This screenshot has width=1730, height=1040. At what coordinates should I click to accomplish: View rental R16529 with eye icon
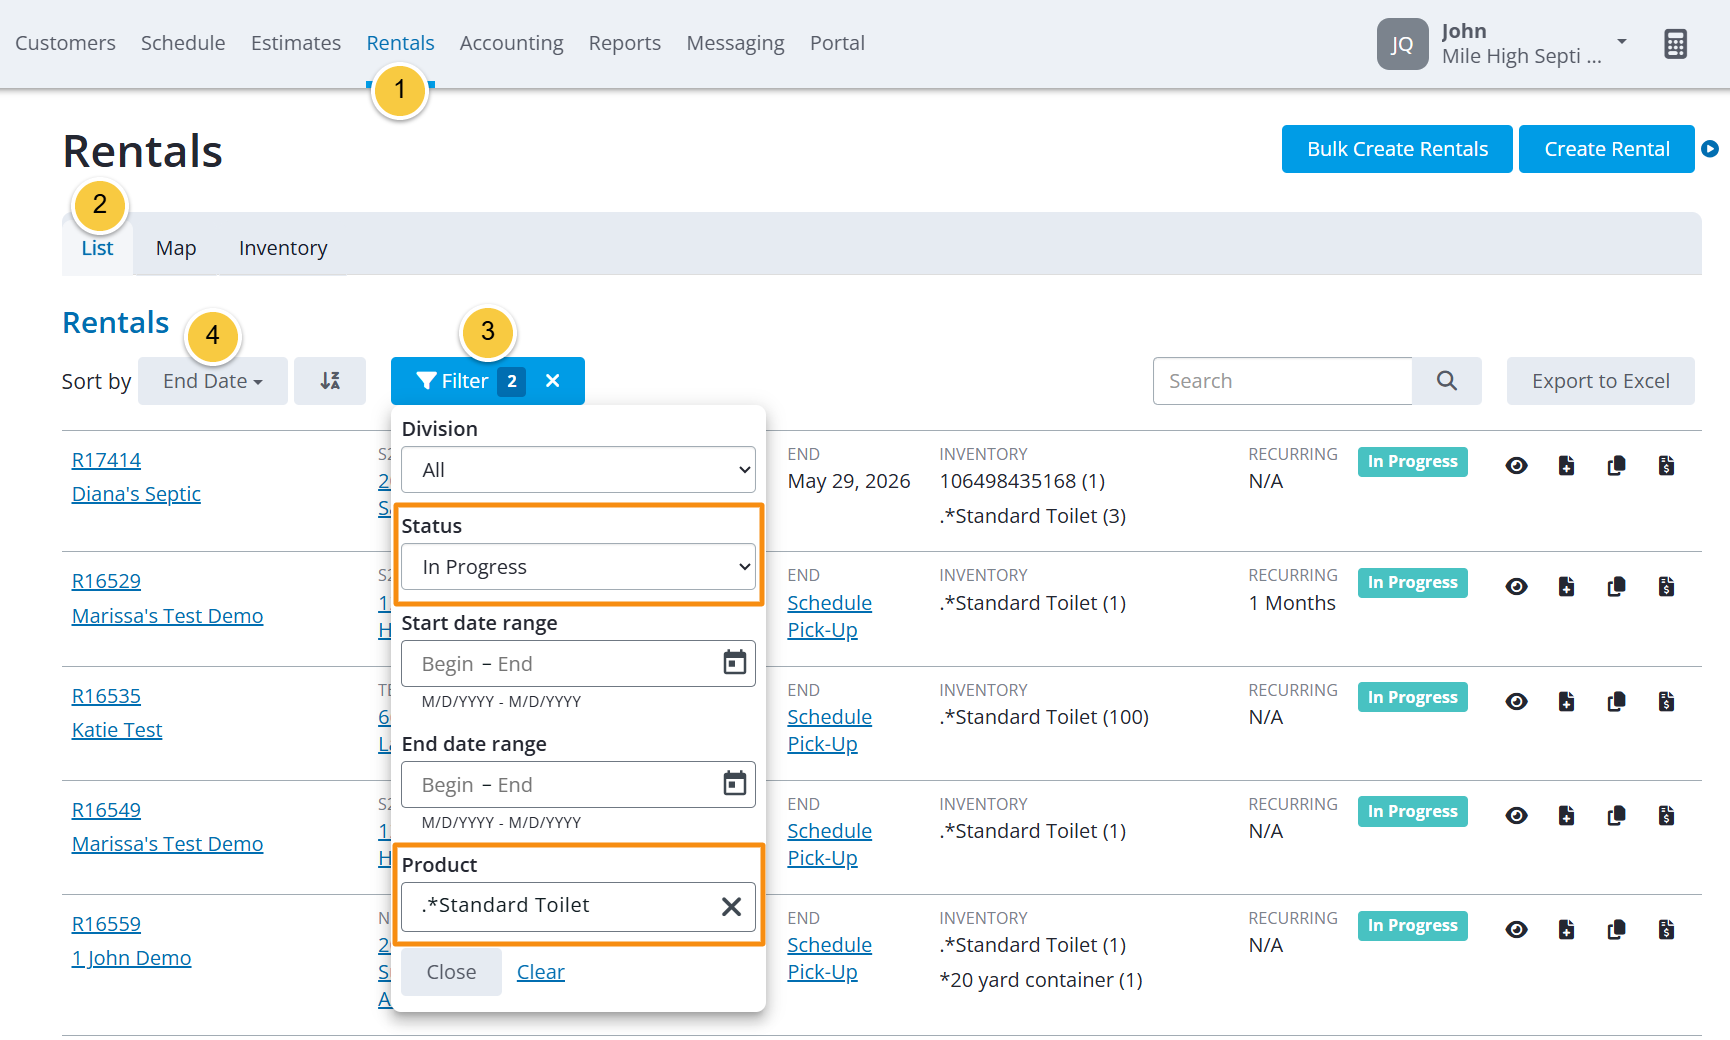coord(1517,587)
